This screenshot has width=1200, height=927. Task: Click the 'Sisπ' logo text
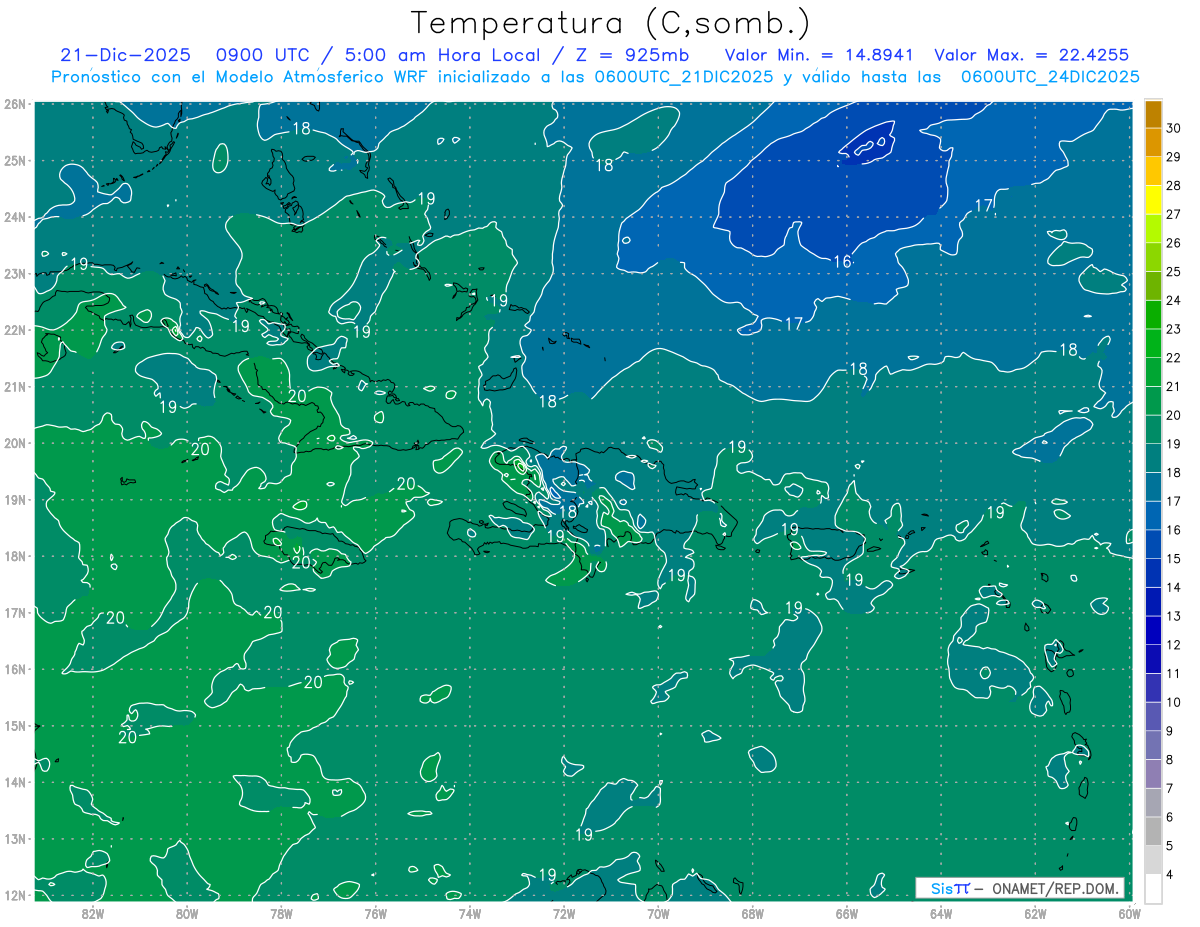950,888
